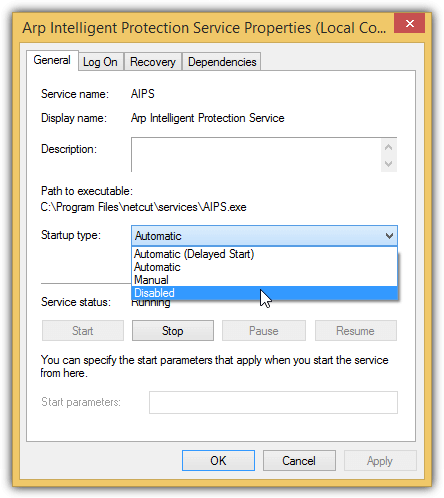
Task: Select Automatic (Delayed Start) option
Action: pos(265,254)
